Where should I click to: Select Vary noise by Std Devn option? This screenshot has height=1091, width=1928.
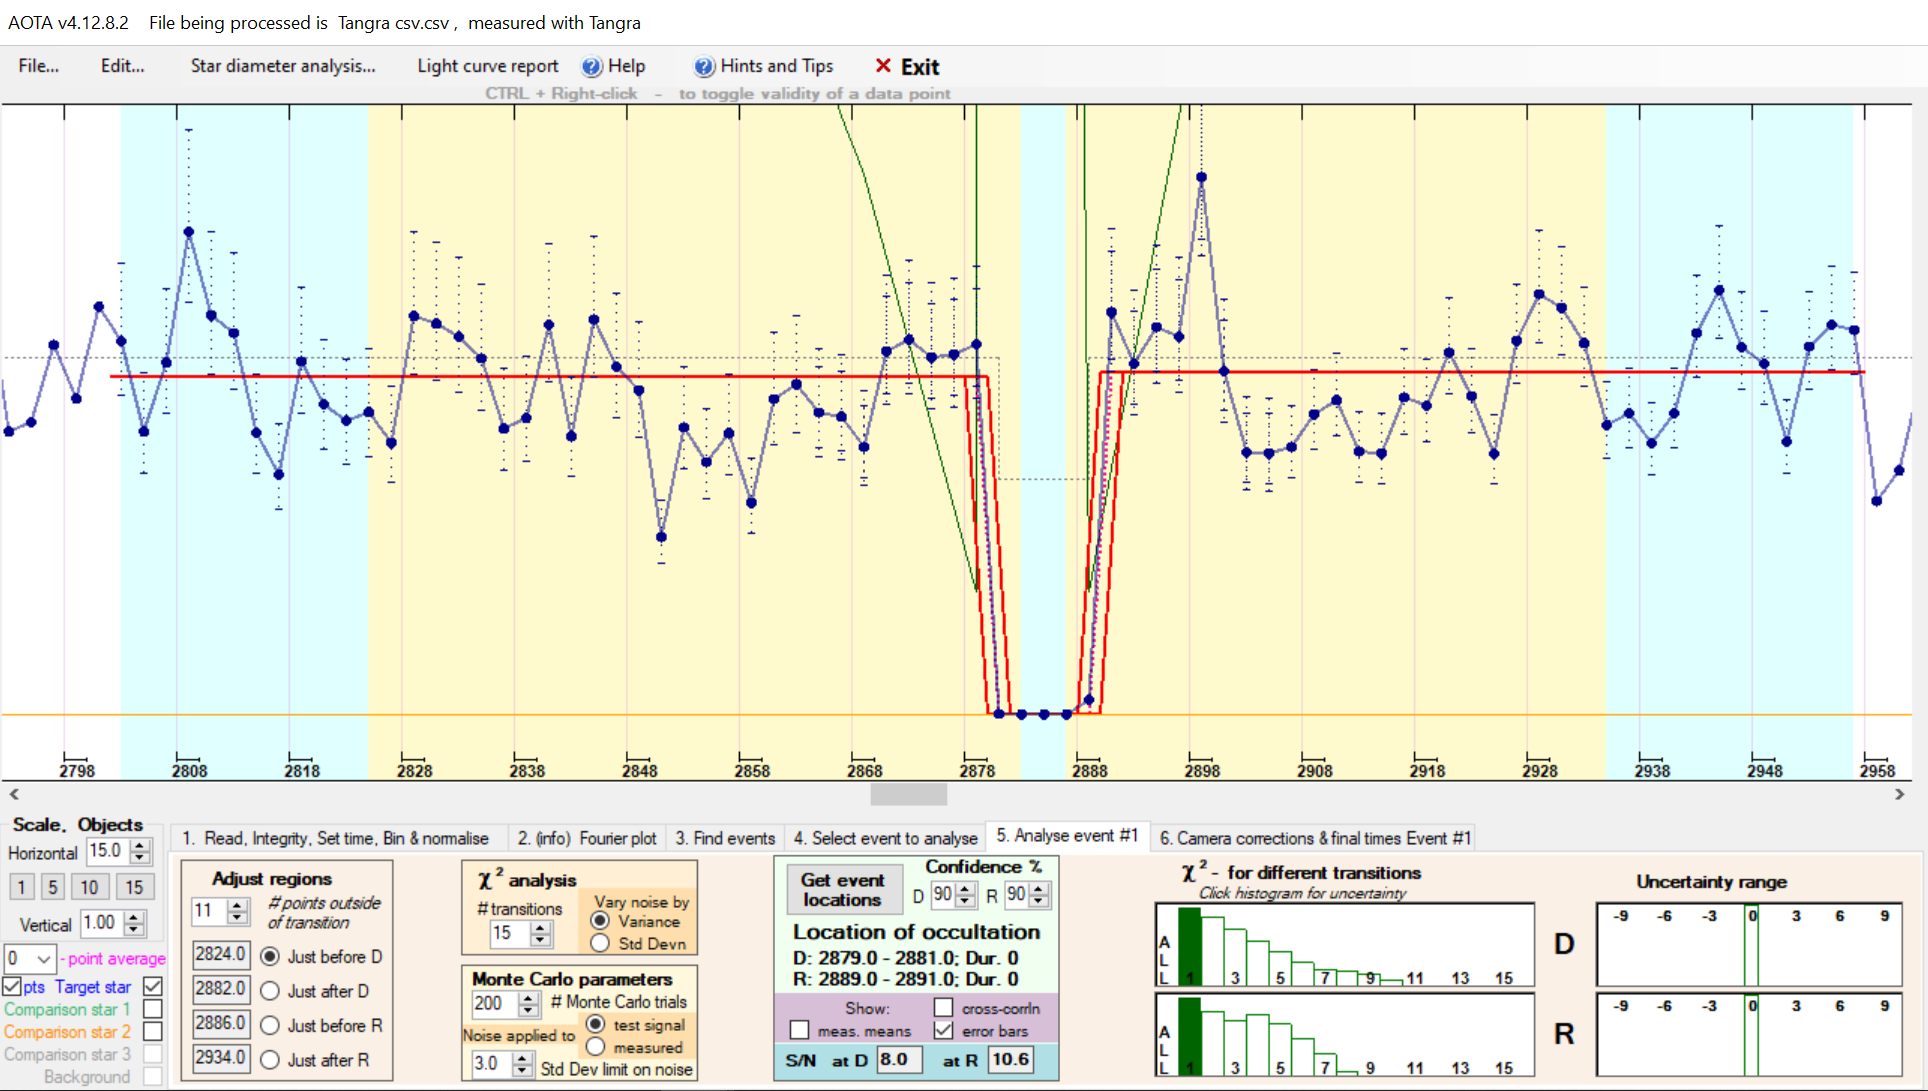click(x=600, y=943)
